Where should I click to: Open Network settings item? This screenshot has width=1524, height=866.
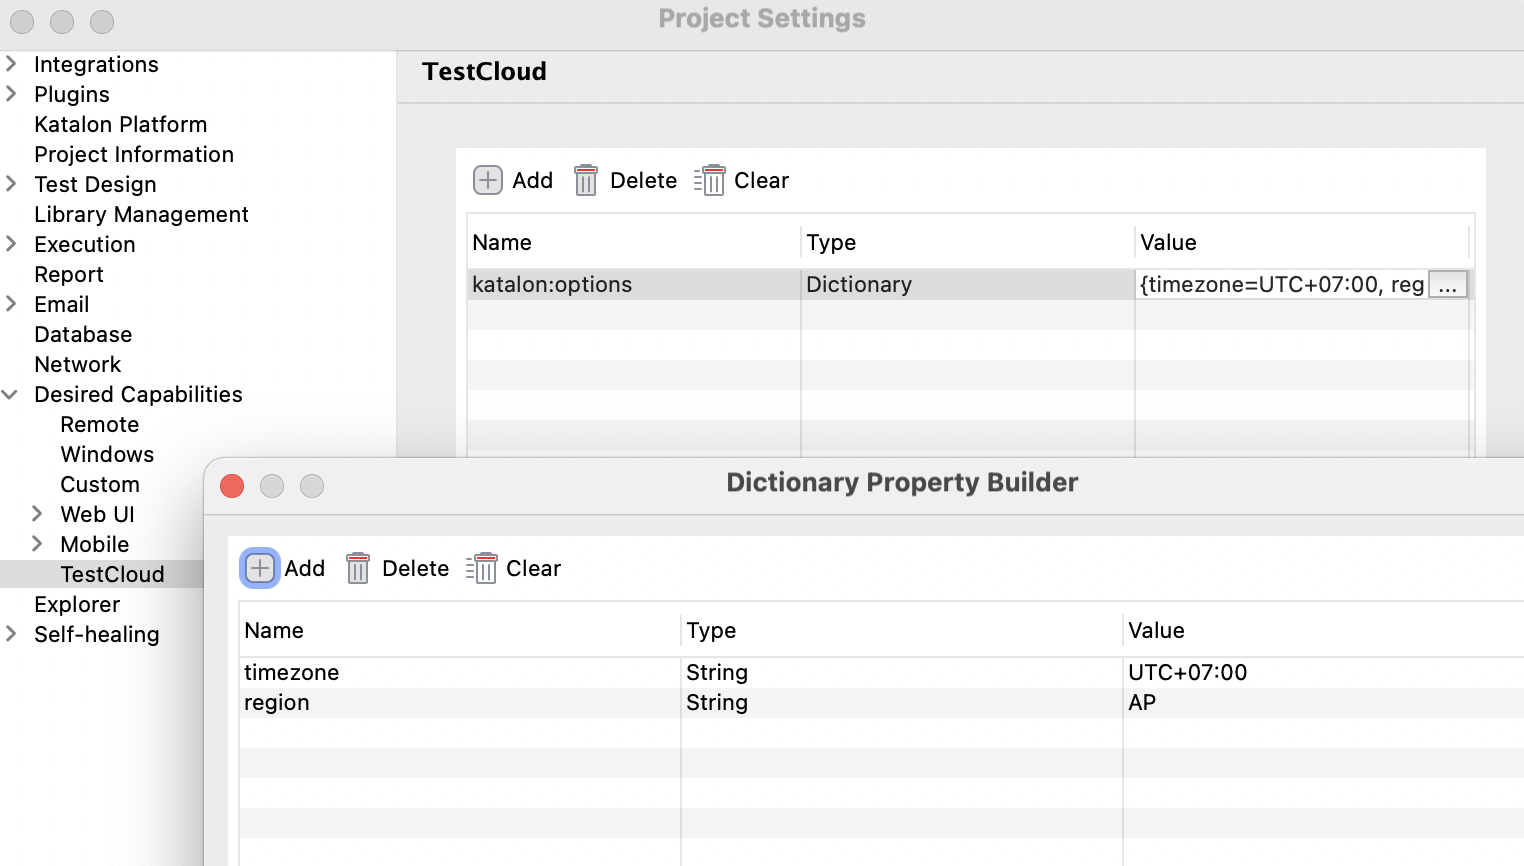coord(77,364)
